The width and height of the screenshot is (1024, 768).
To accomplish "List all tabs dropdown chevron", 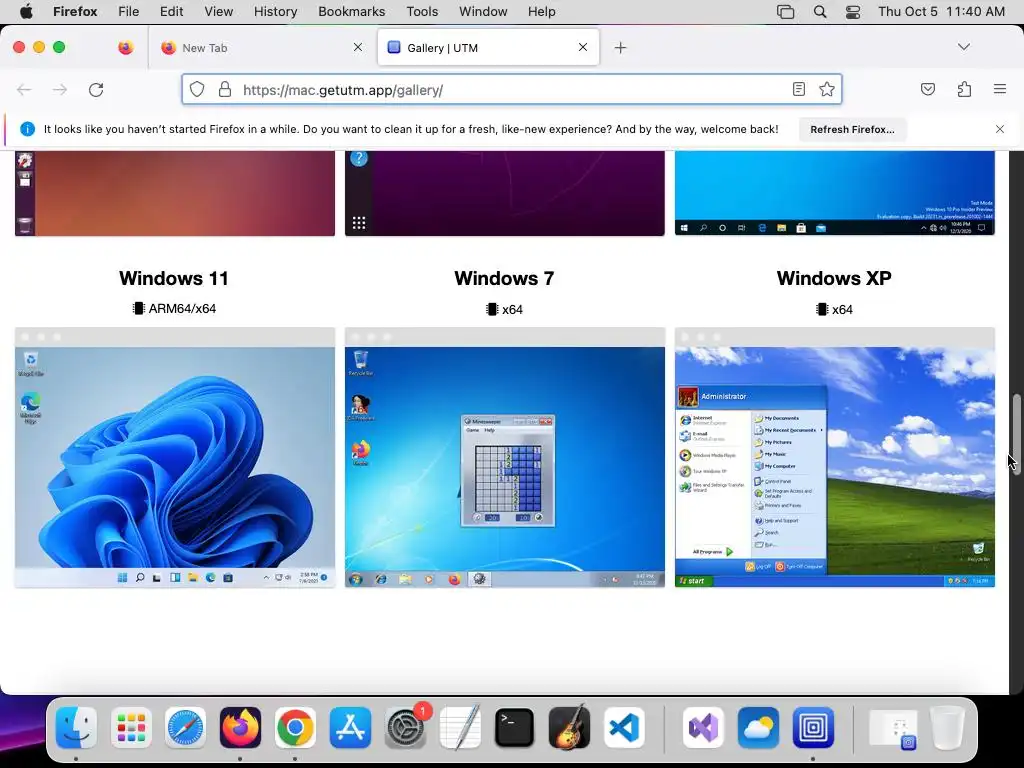I will click(964, 47).
